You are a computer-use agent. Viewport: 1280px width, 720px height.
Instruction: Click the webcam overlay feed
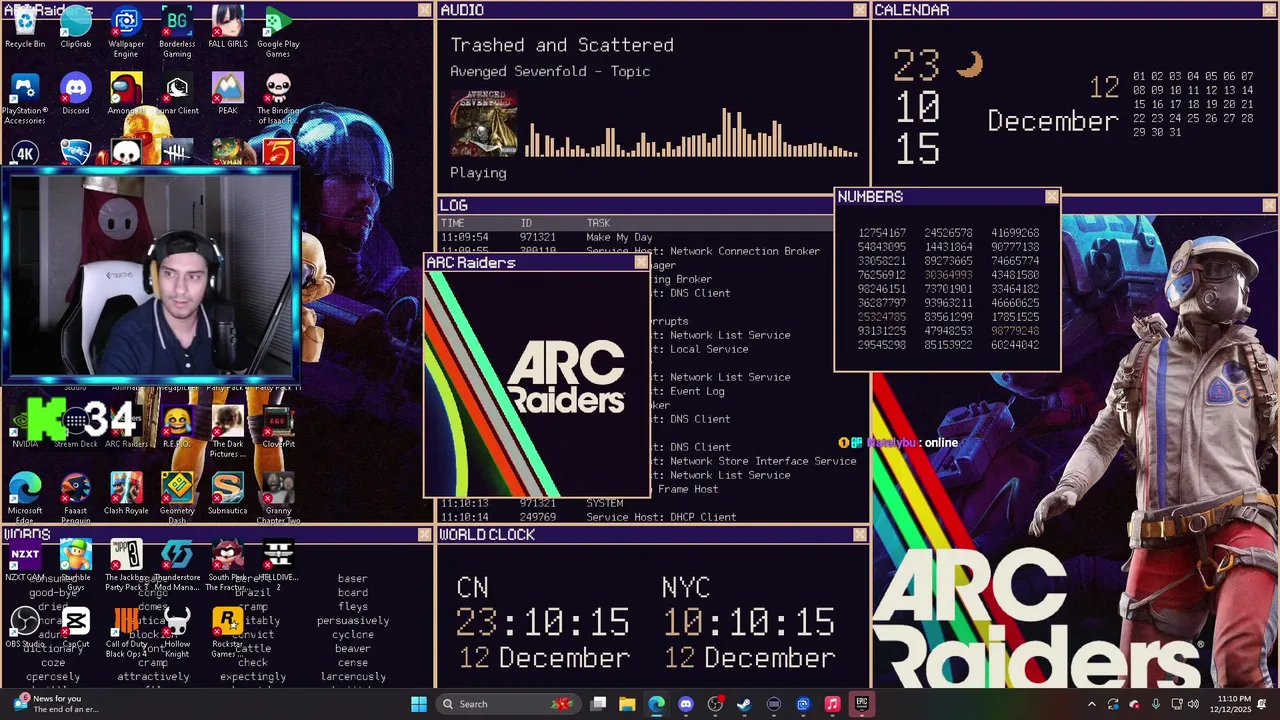150,275
